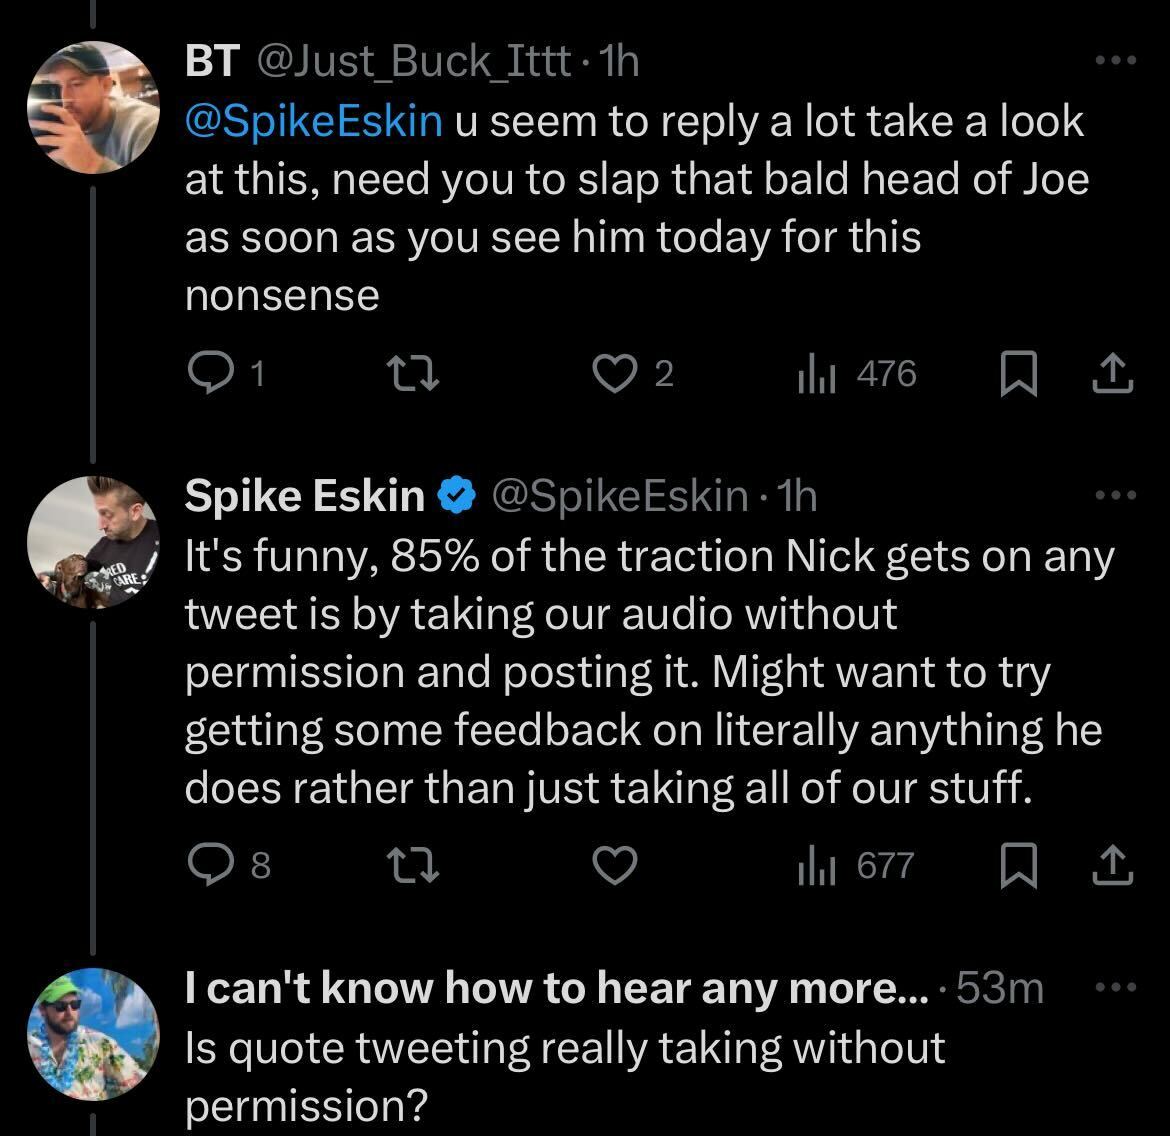This screenshot has height=1136, width=1170.
Task: Like Spike Eskin's tweet
Action: (x=615, y=866)
